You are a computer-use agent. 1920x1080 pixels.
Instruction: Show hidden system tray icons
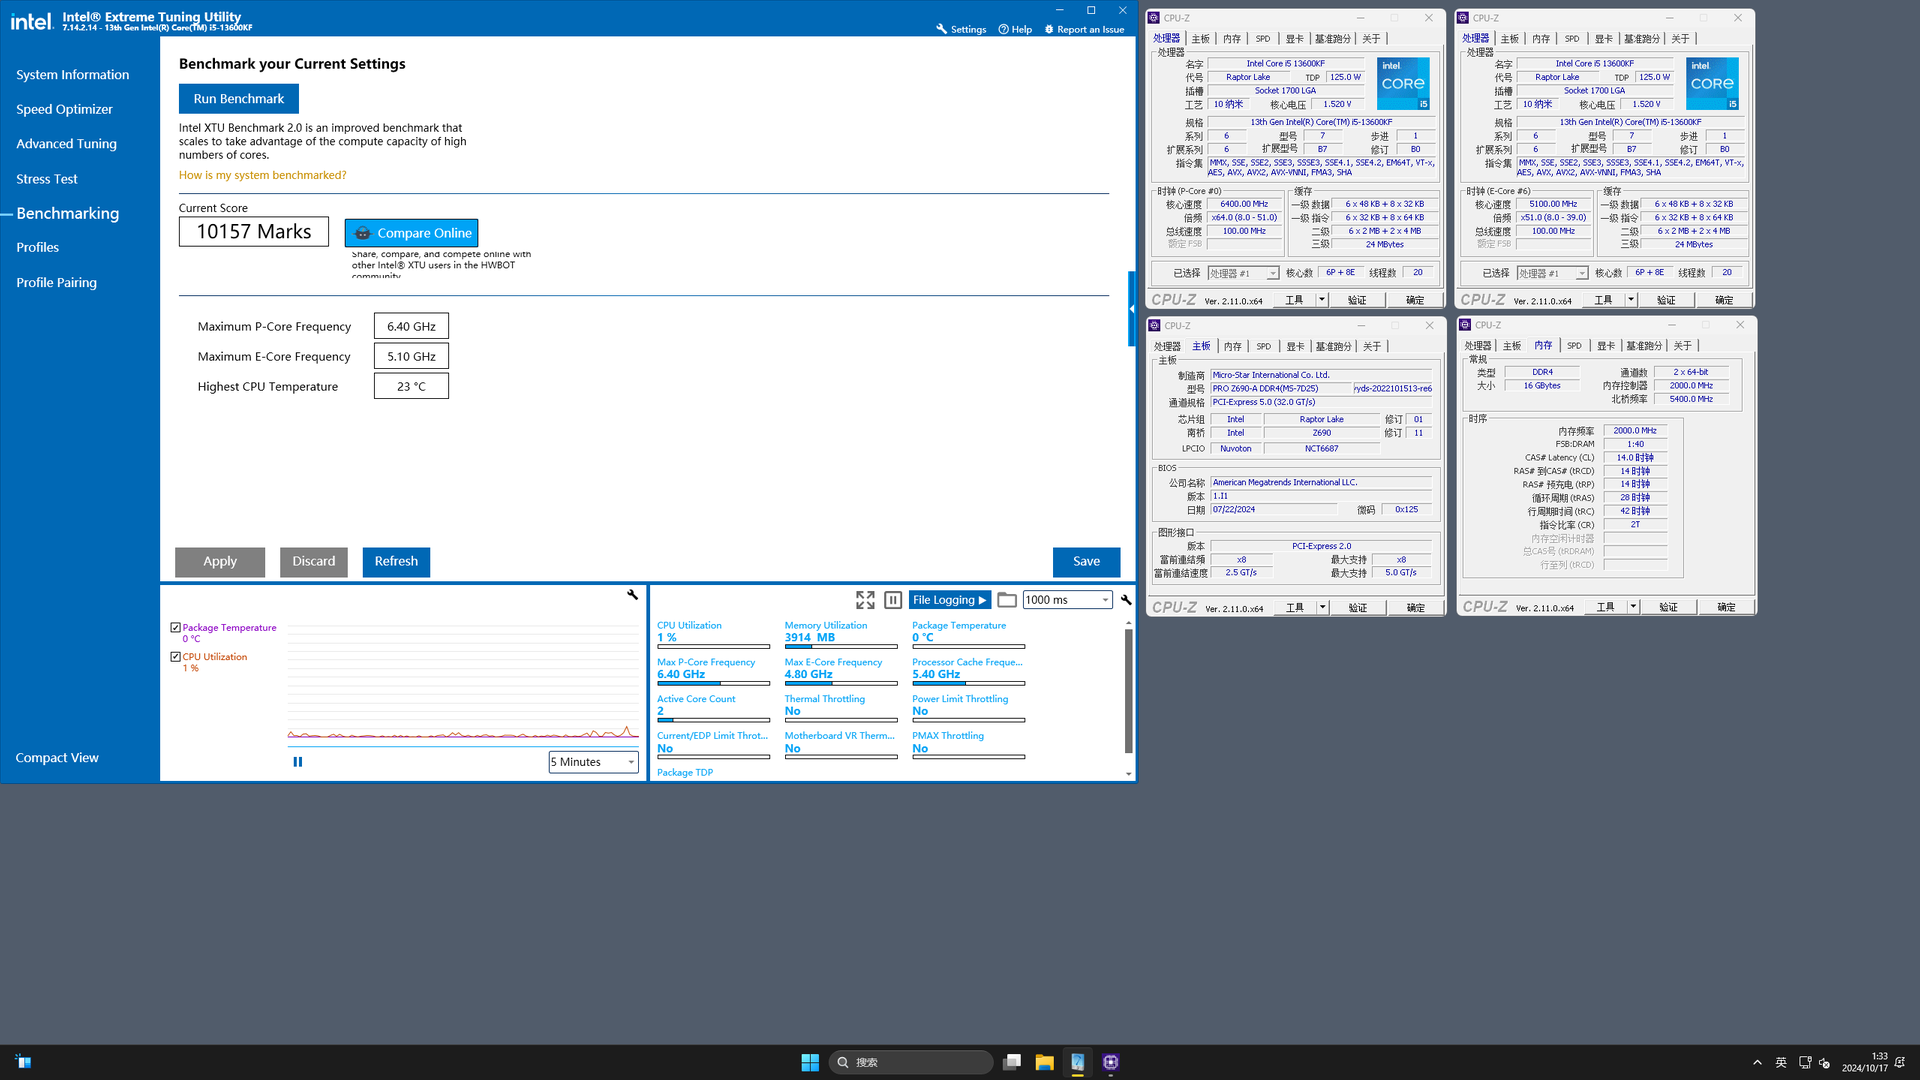(x=1757, y=1062)
